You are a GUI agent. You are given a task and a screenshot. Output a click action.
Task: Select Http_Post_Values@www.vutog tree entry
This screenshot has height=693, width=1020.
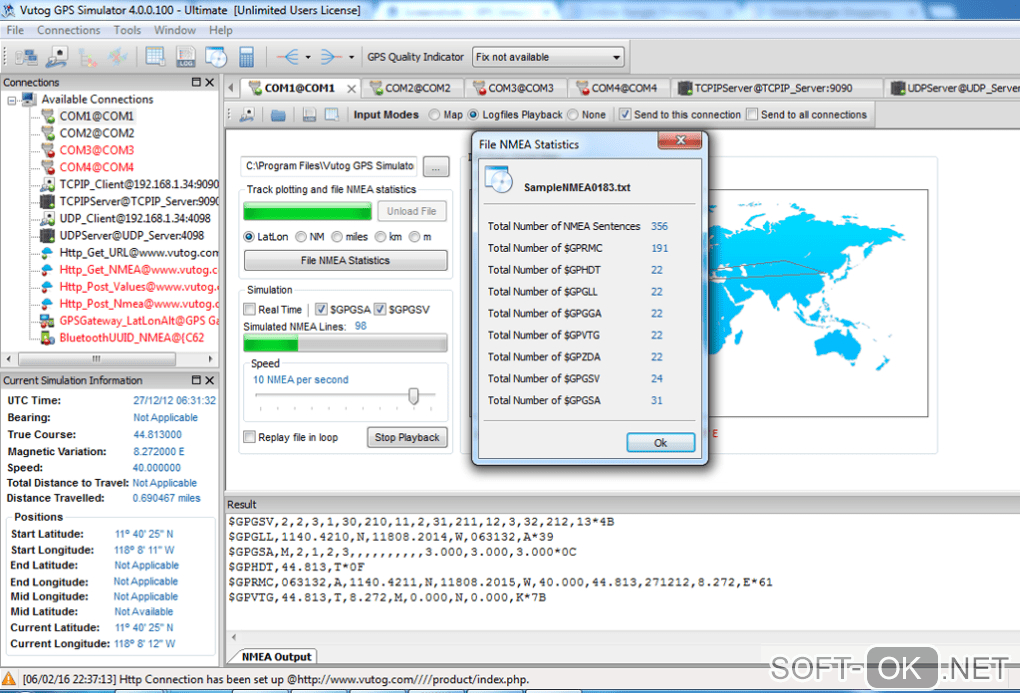139,286
